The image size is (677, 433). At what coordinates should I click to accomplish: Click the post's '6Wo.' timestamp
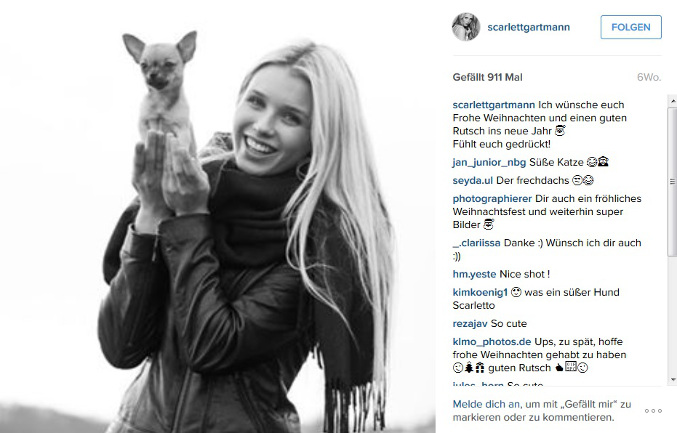coord(649,77)
